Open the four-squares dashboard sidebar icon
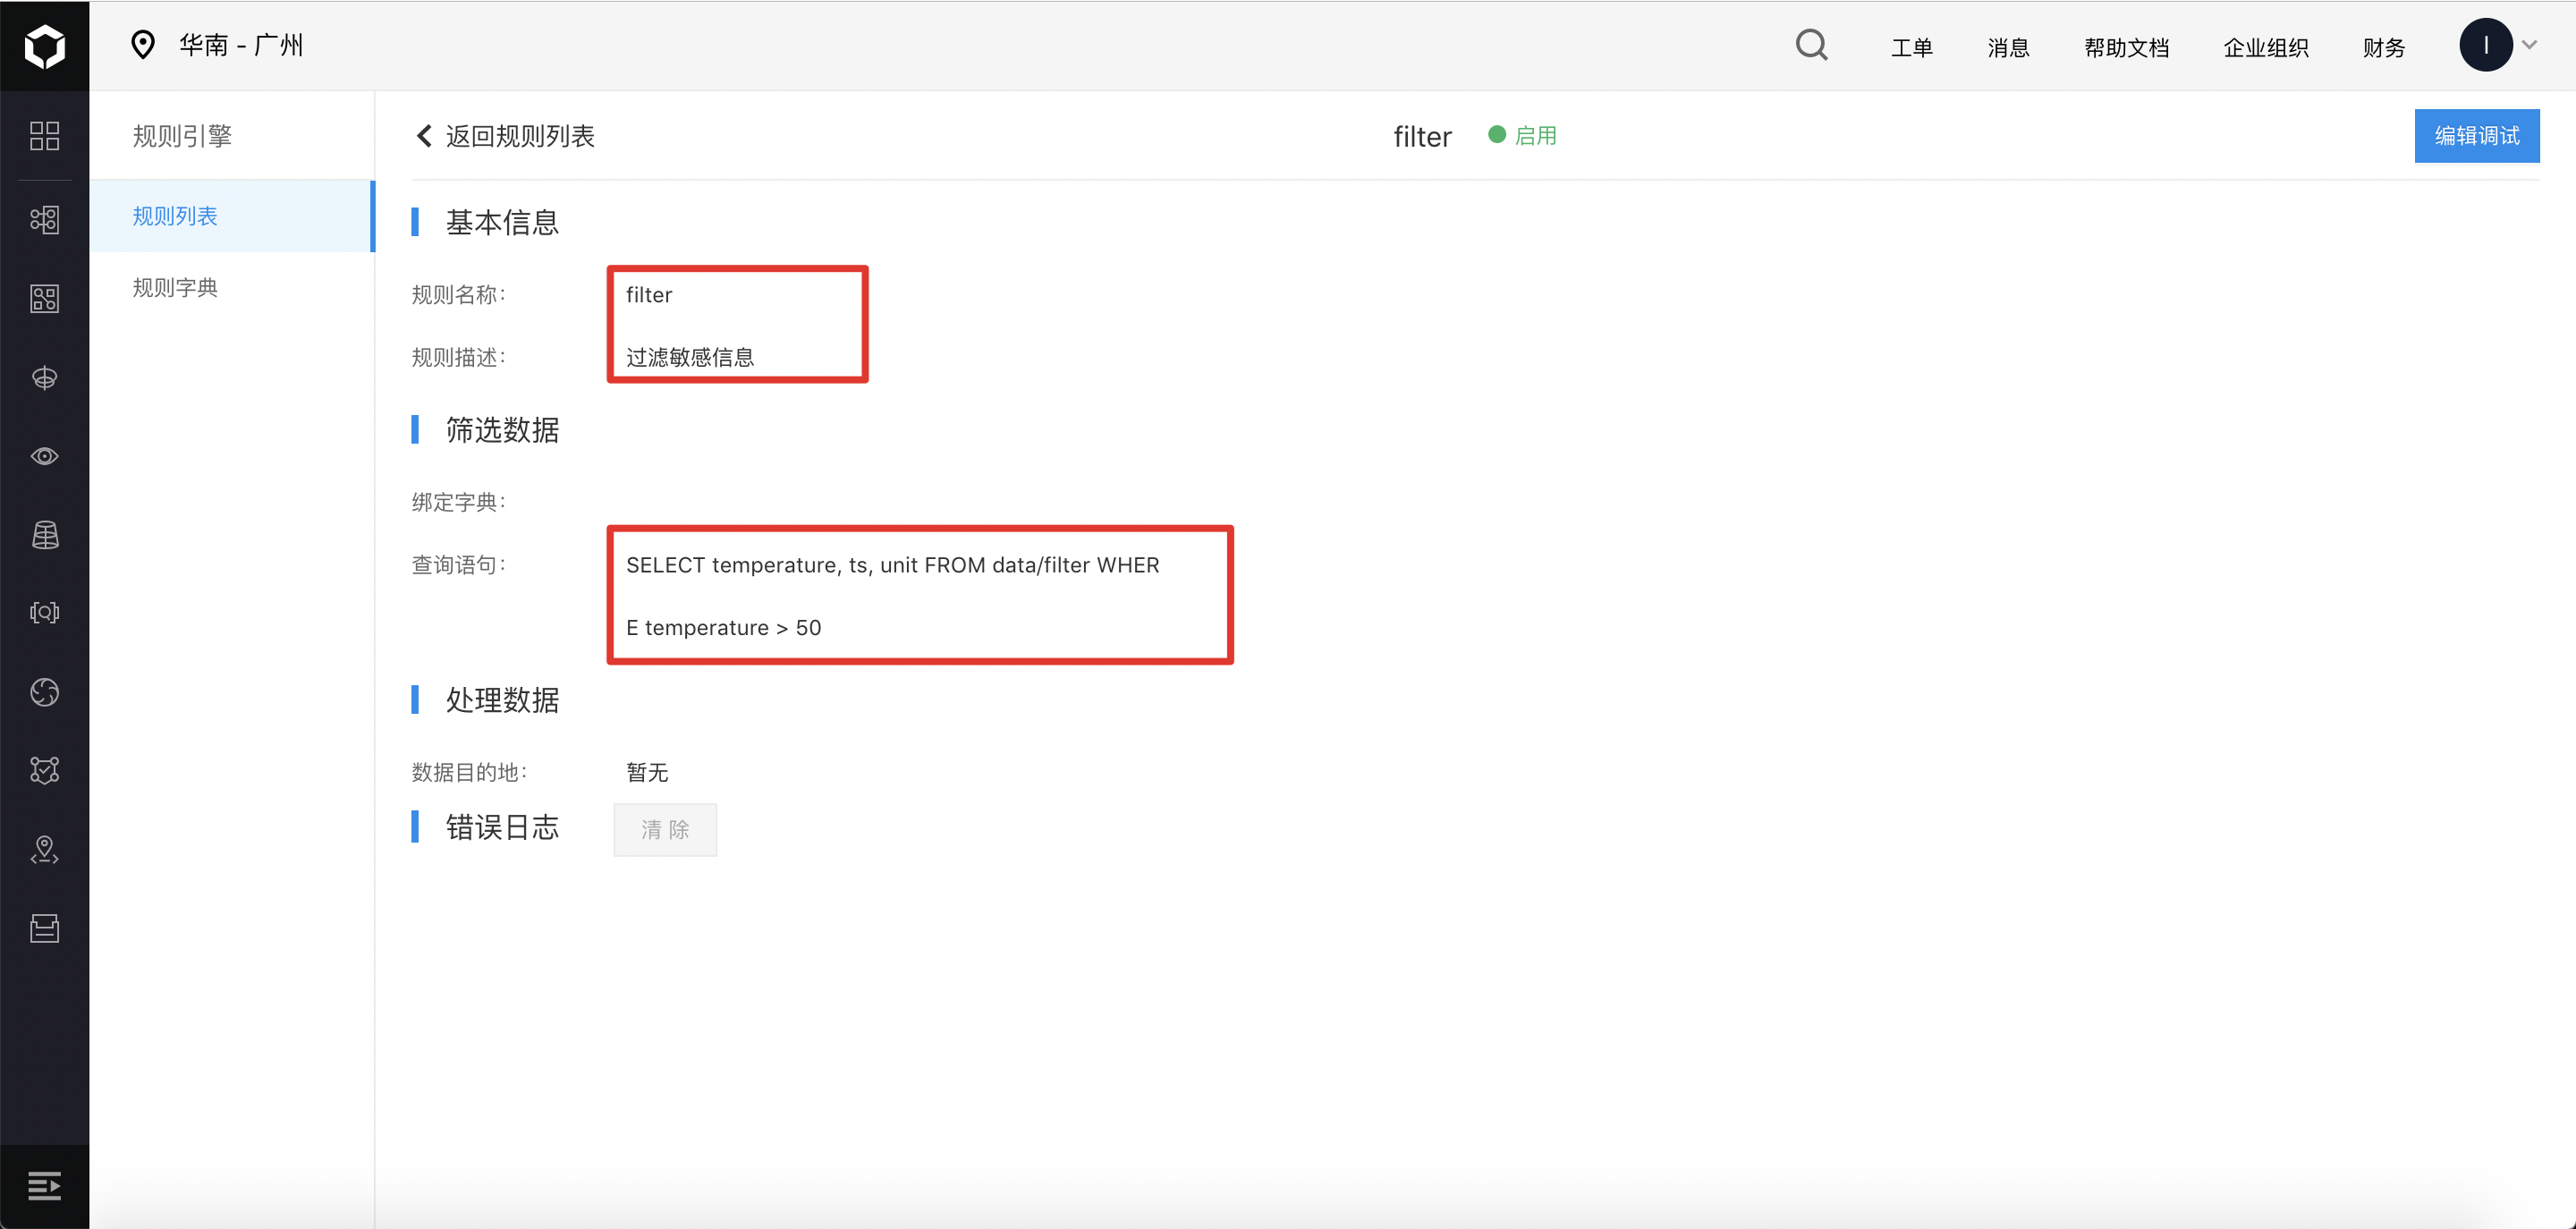Image resolution: width=2576 pixels, height=1229 pixels. click(44, 136)
